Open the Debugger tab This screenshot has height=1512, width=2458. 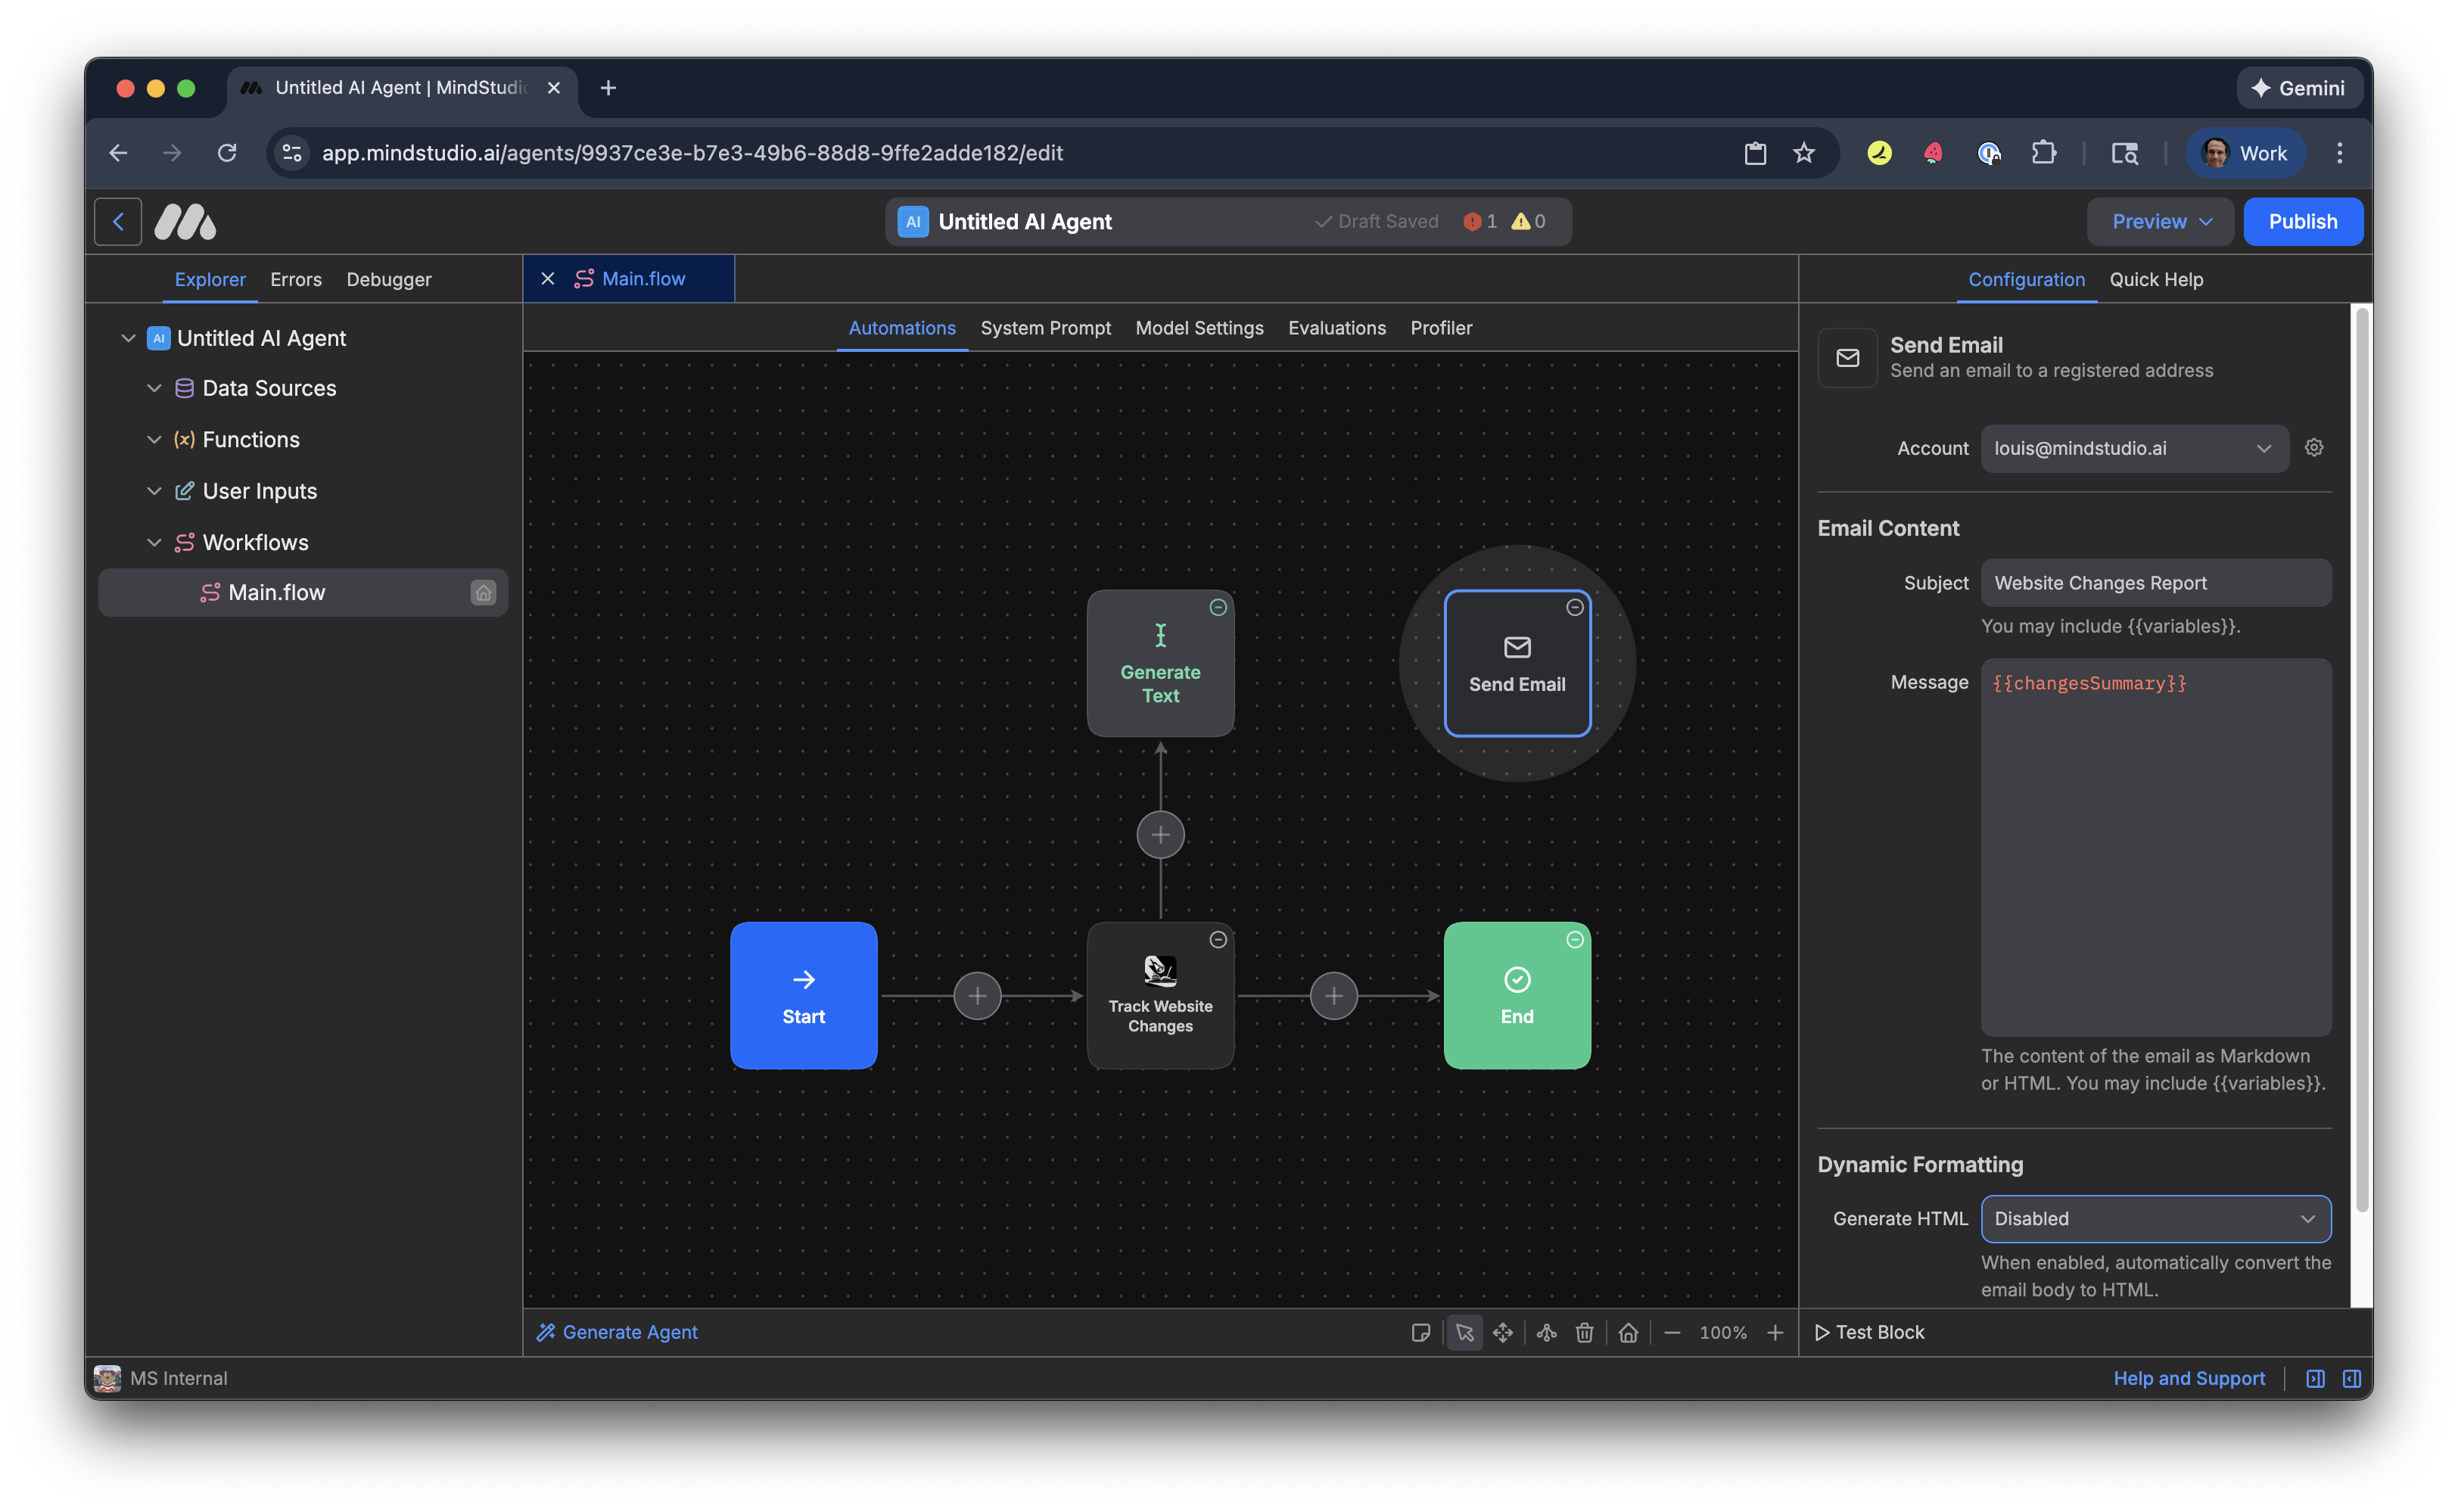389,280
